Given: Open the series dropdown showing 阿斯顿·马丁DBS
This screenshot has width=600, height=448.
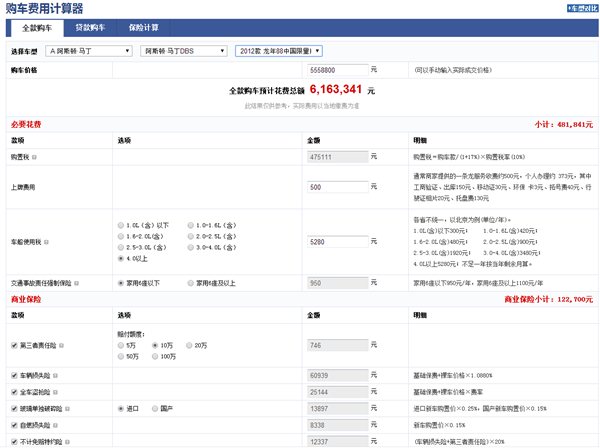Looking at the screenshot, I should 184,51.
